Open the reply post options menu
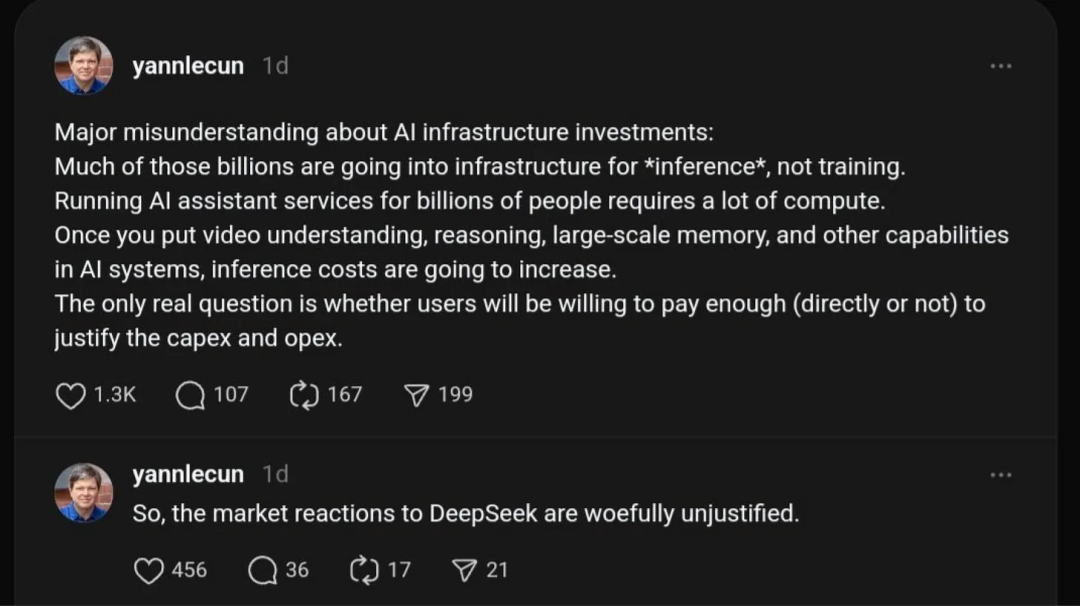 click(x=1002, y=473)
